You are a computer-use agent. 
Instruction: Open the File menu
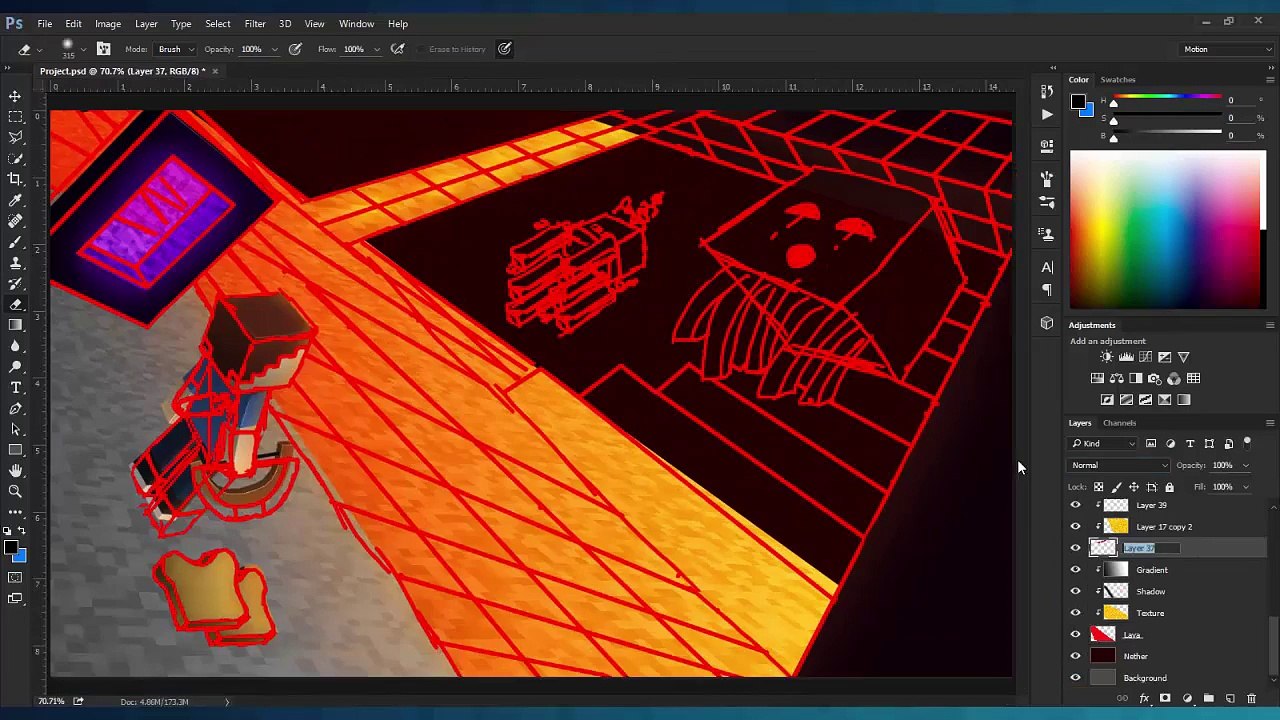[x=45, y=24]
